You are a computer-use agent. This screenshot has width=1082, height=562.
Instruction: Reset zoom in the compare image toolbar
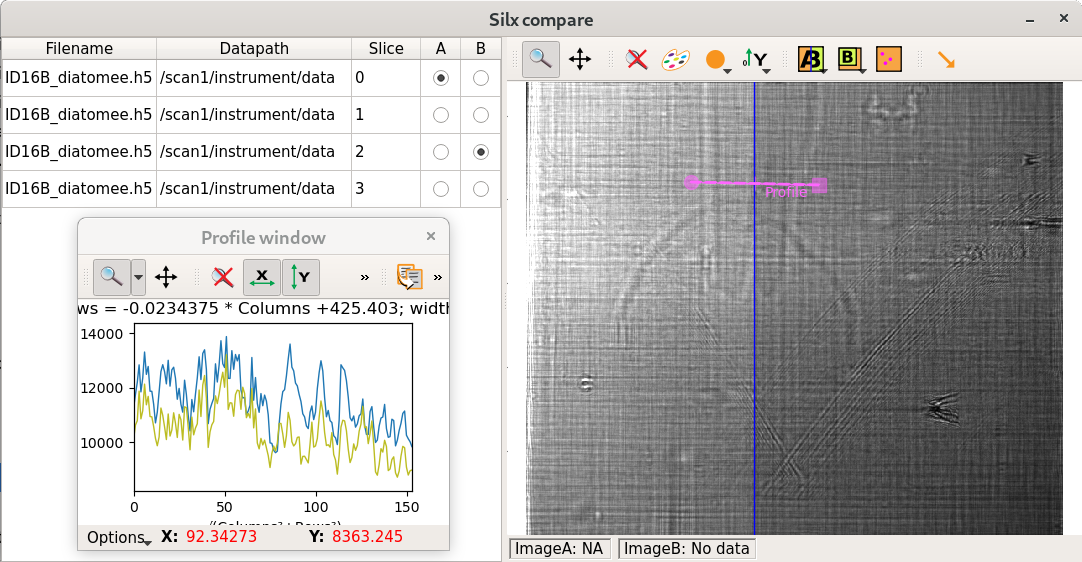click(636, 59)
